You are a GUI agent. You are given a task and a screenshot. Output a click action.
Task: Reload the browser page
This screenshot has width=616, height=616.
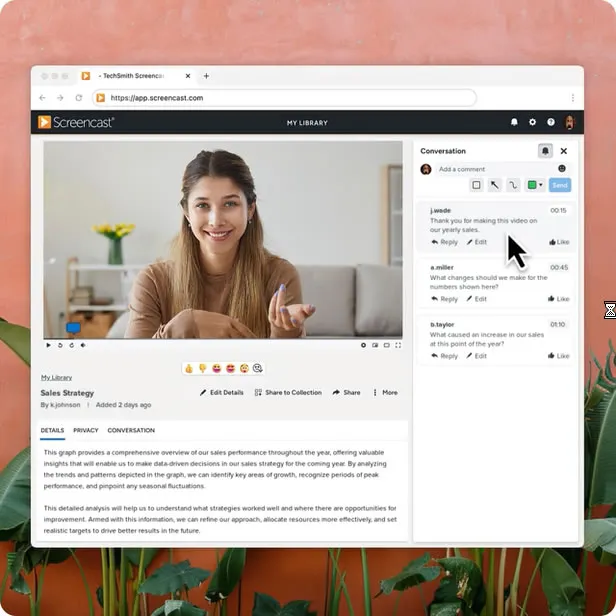tap(79, 98)
